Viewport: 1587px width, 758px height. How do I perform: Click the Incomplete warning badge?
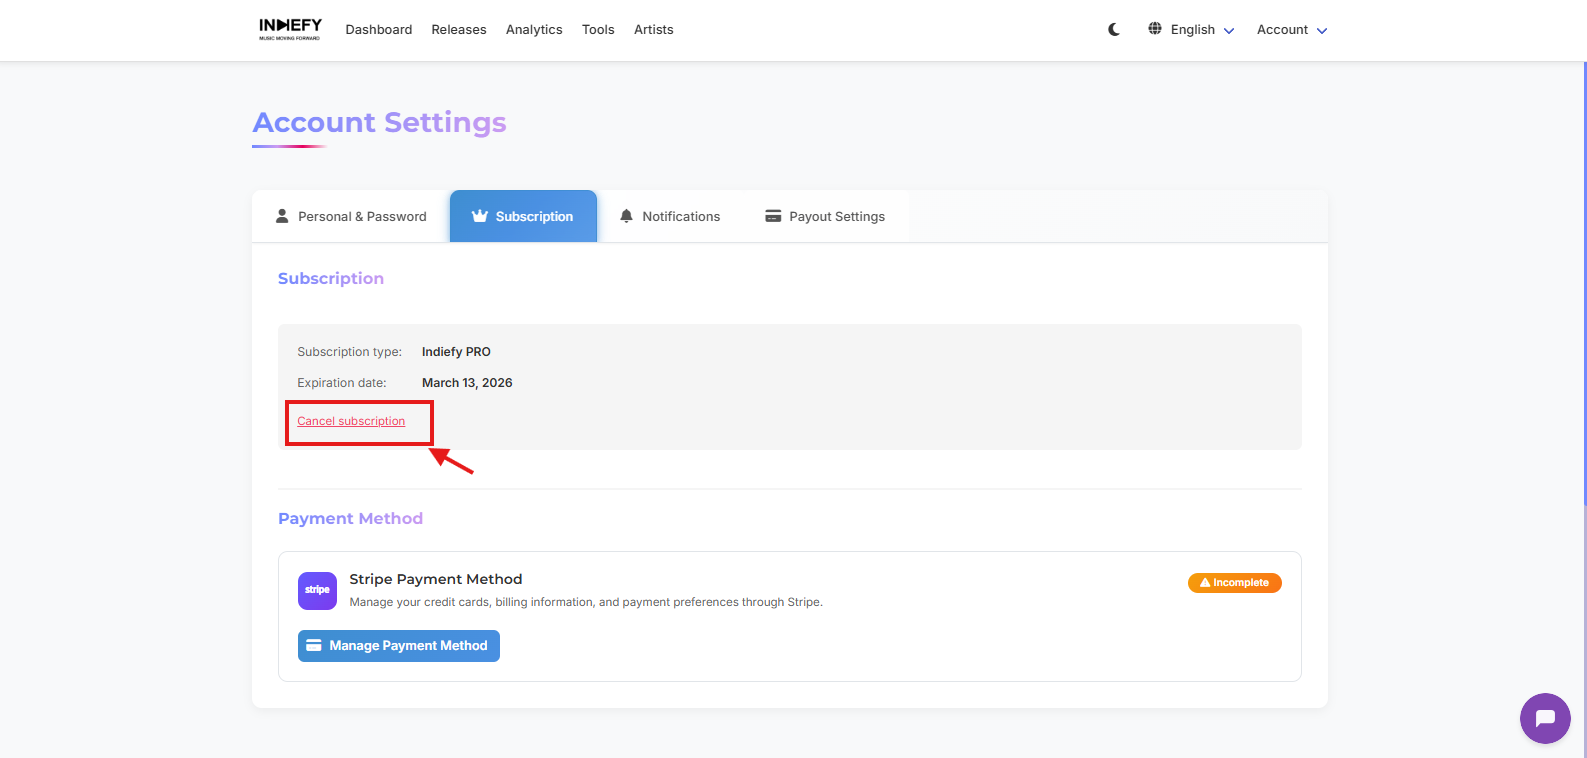(1234, 583)
